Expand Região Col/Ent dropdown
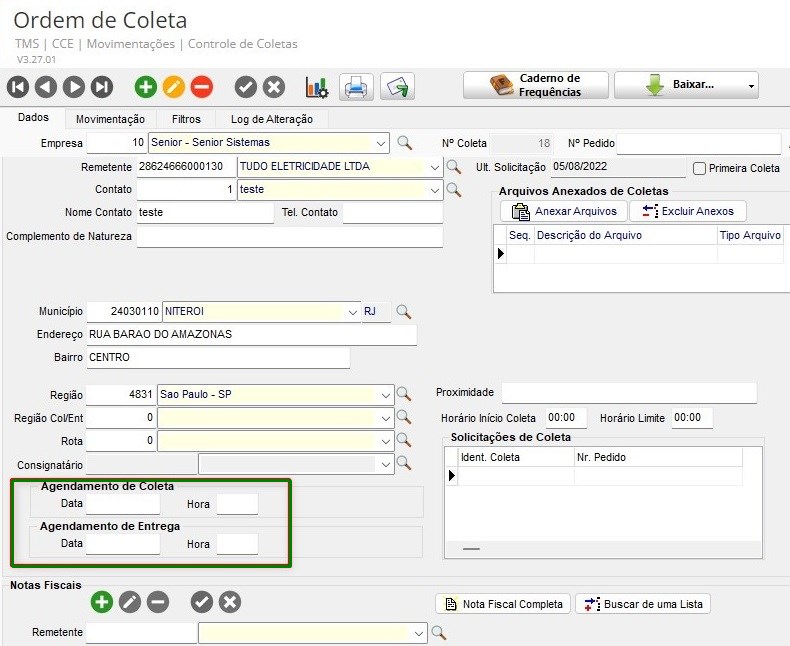This screenshot has height=646, width=790. tap(386, 418)
